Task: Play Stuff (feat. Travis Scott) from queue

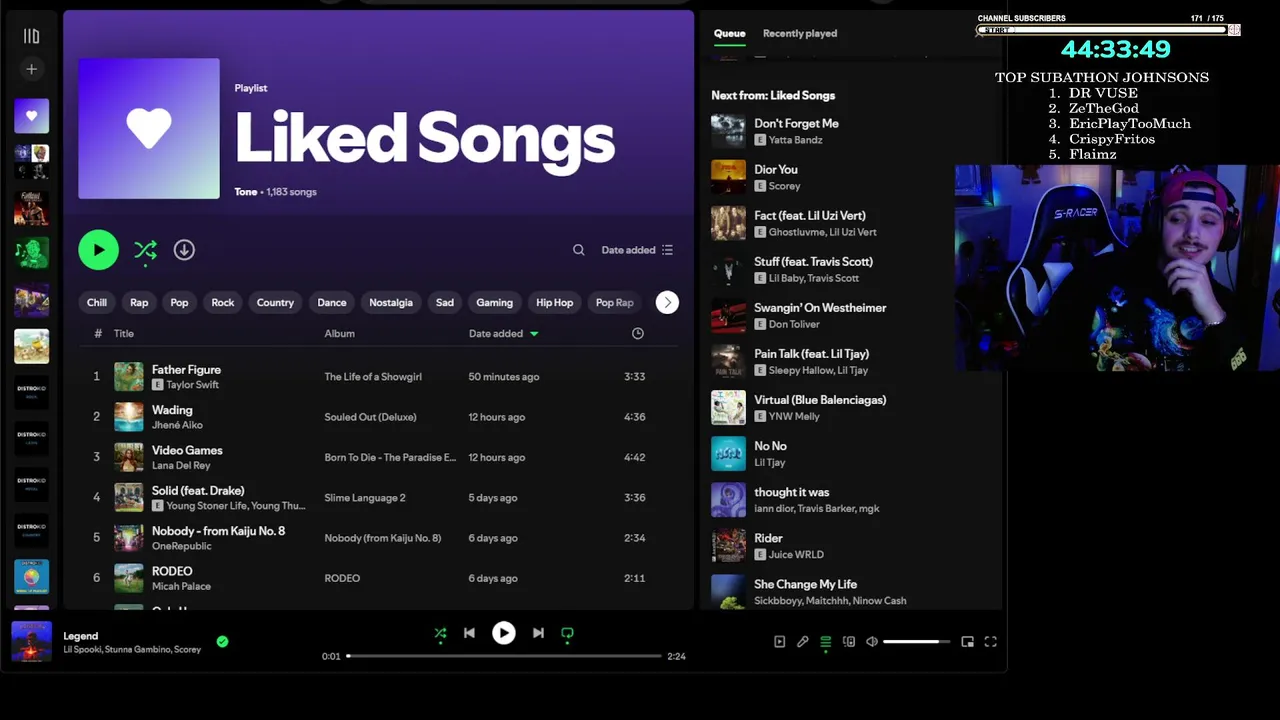Action: click(x=850, y=269)
